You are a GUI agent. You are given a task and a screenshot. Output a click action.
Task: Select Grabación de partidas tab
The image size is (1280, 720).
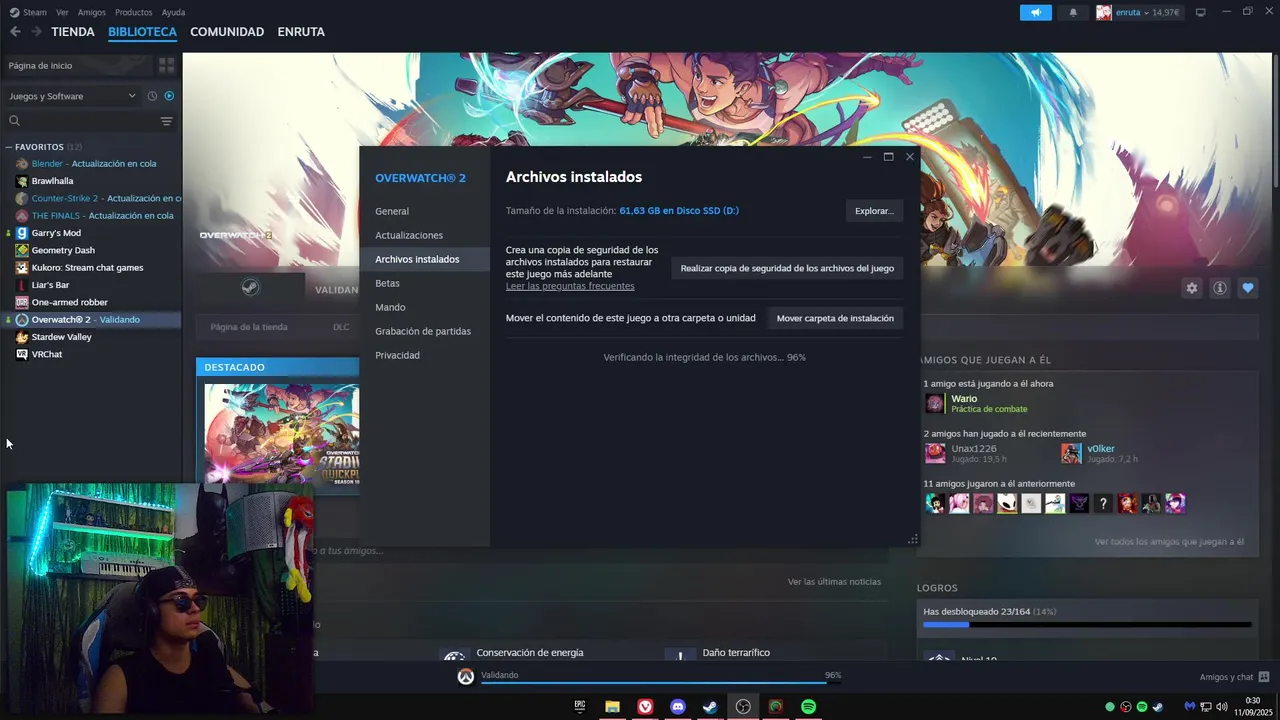(425, 331)
